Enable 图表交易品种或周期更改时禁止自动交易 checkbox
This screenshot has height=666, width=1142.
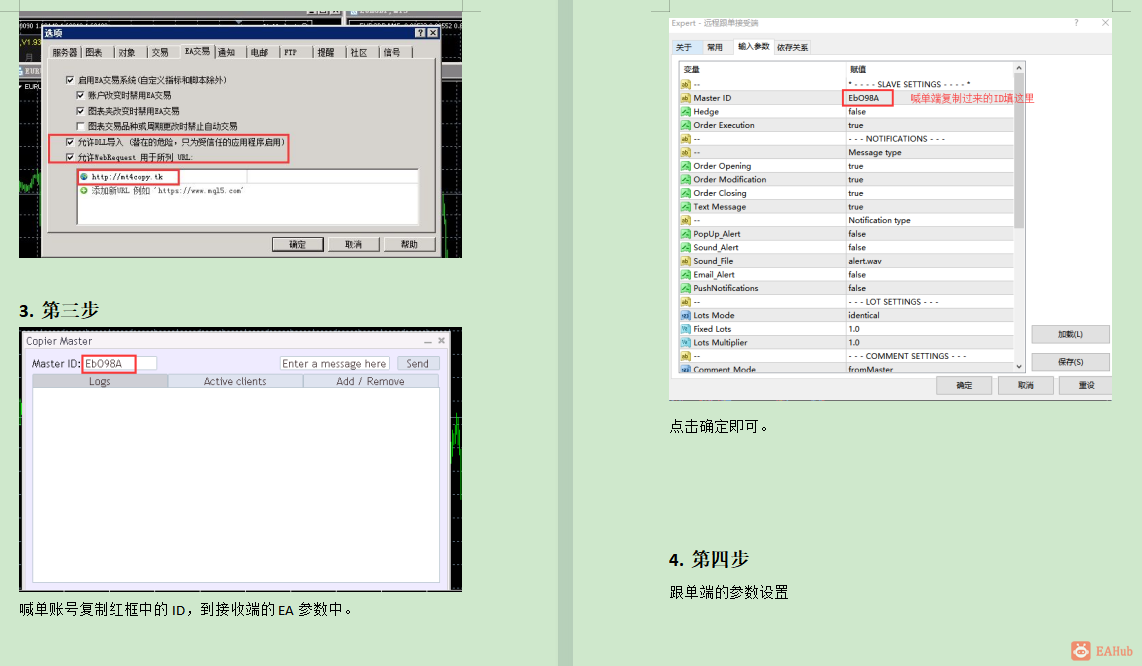click(80, 126)
